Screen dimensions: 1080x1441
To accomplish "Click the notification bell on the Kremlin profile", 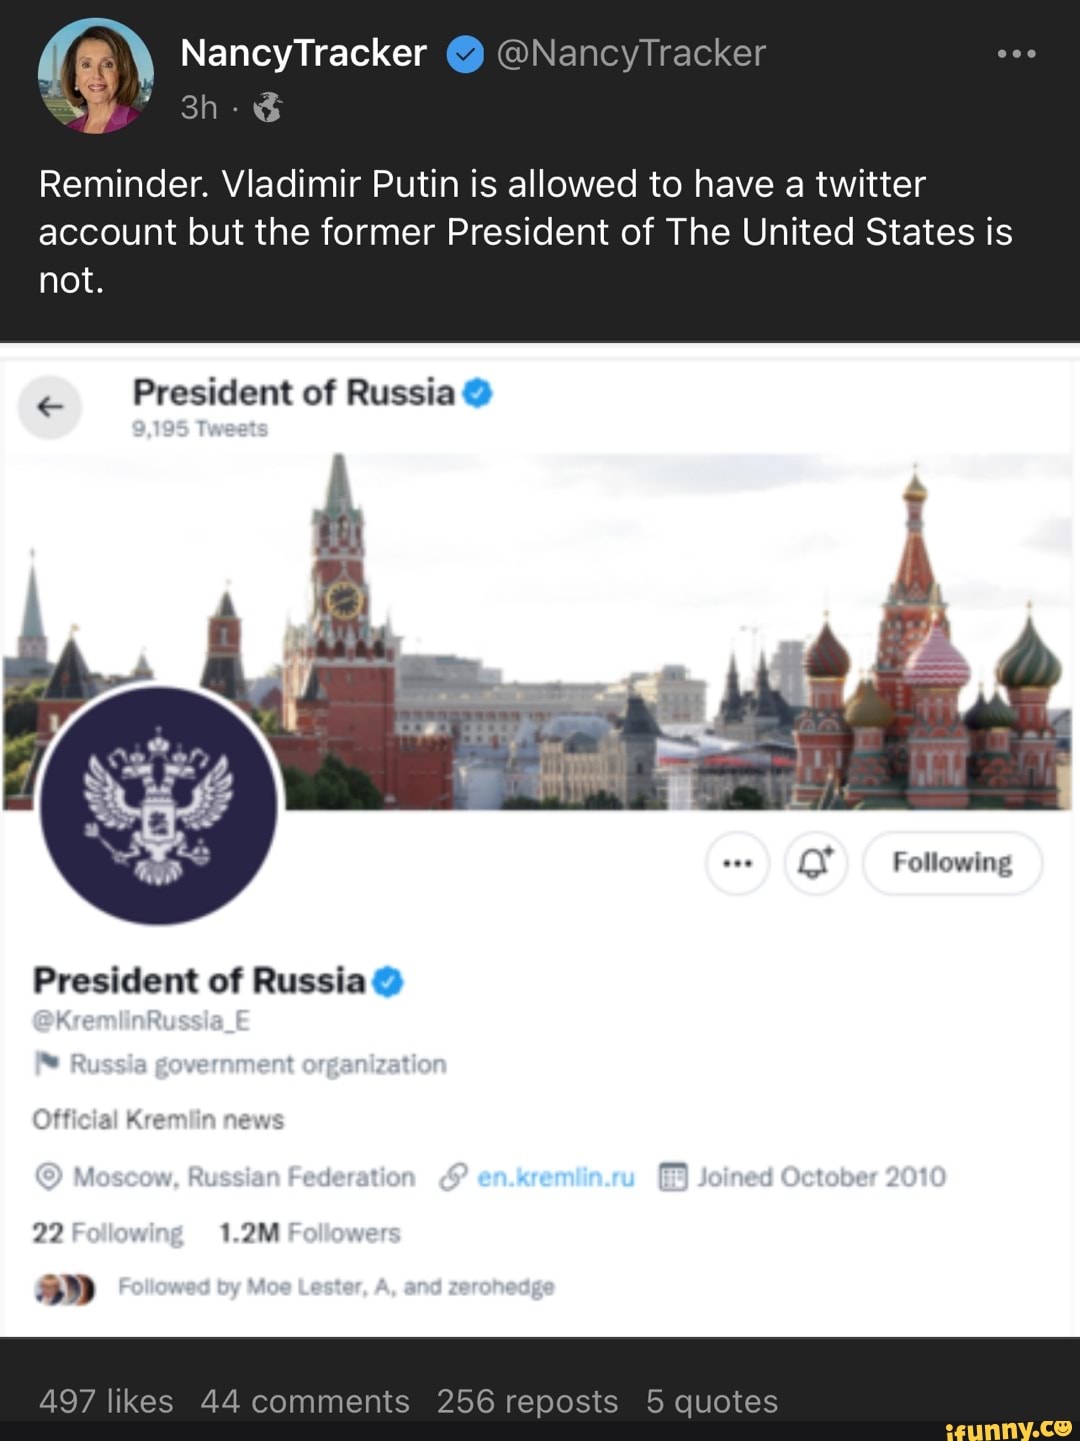I will [x=814, y=863].
